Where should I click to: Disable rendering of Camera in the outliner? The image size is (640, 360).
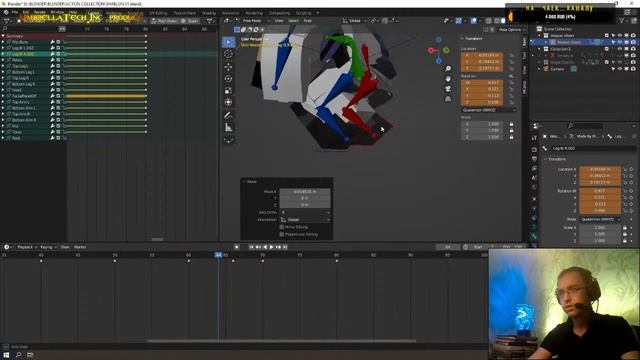coord(633,69)
